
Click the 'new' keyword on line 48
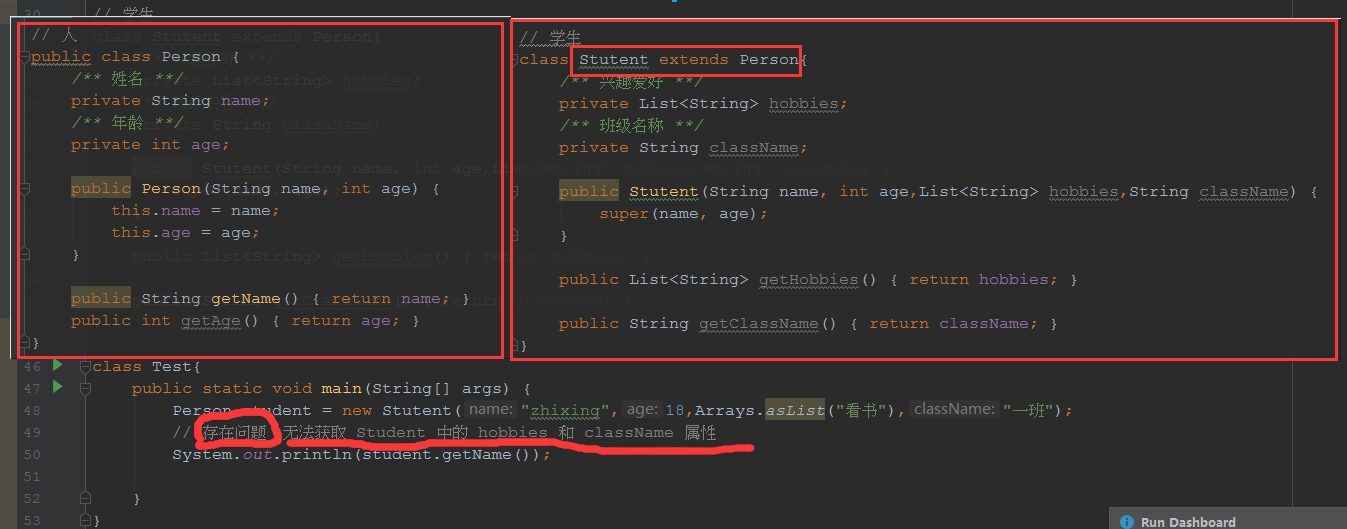357,410
